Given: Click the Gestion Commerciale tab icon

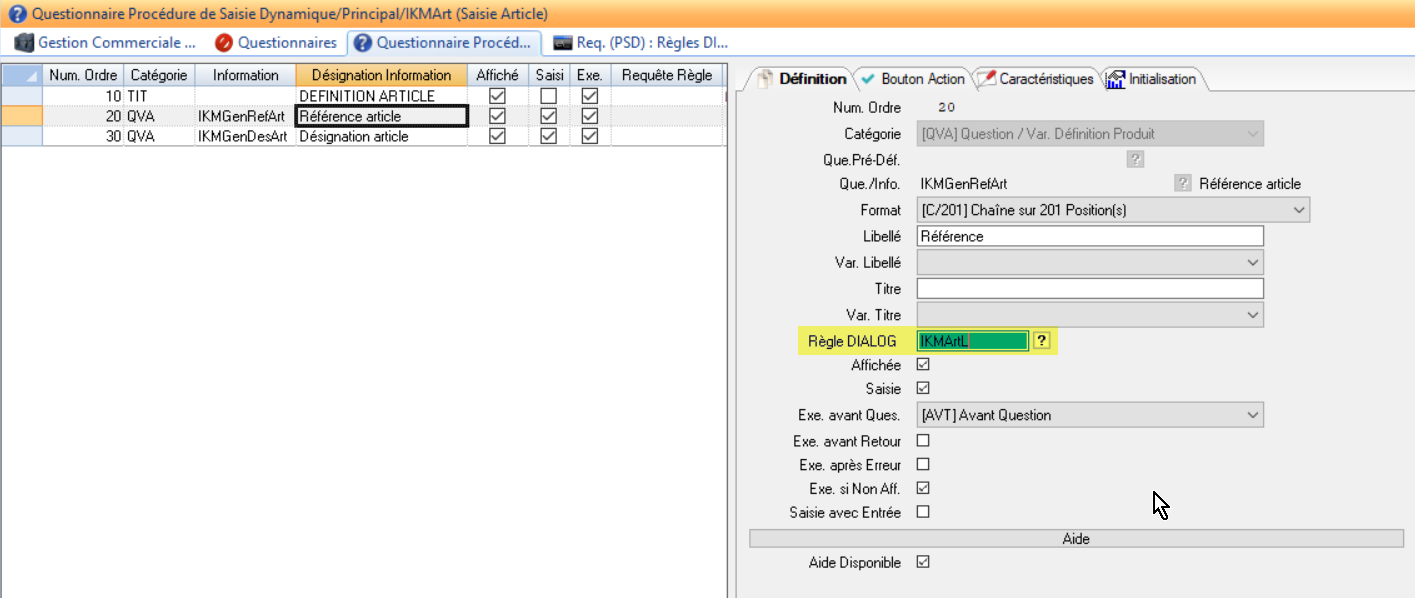Looking at the screenshot, I should [24, 43].
